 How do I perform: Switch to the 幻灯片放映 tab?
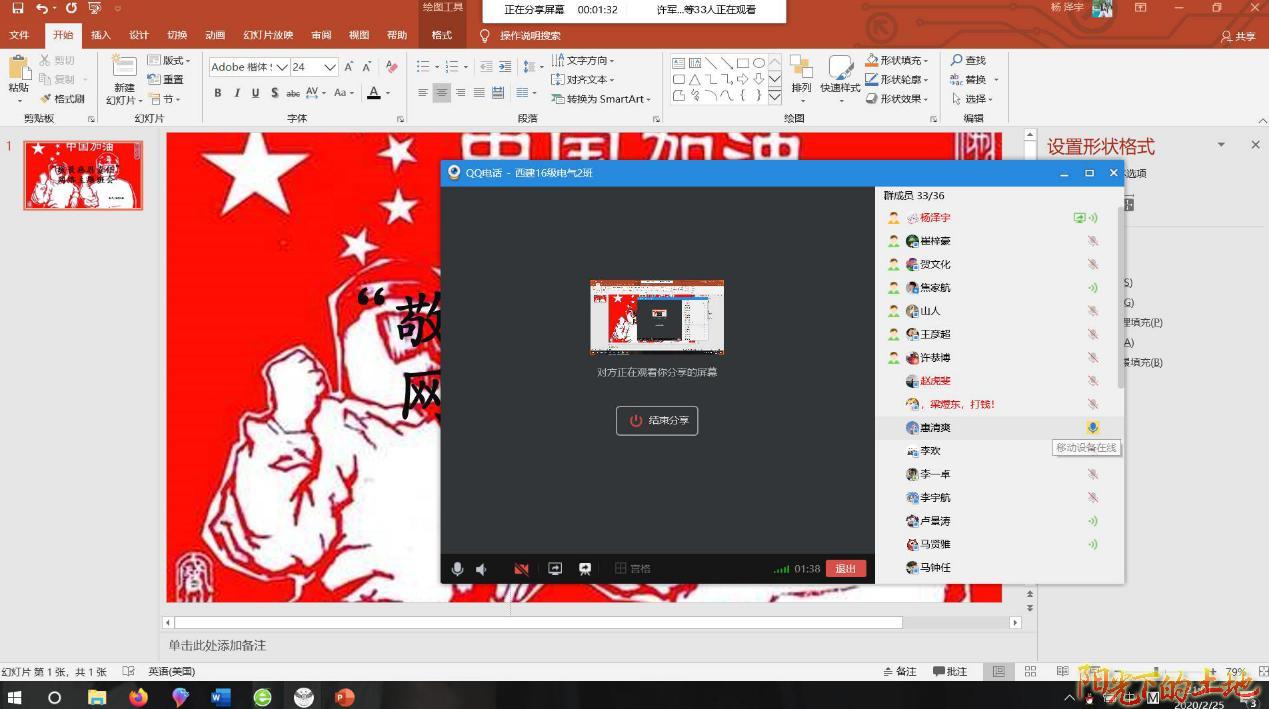coord(268,35)
